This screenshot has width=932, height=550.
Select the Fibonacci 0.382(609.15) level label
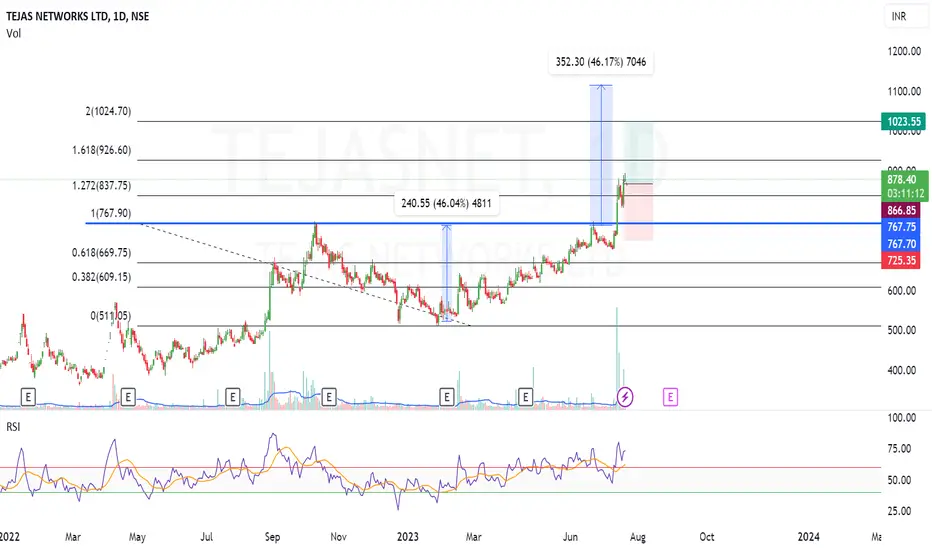pos(102,277)
